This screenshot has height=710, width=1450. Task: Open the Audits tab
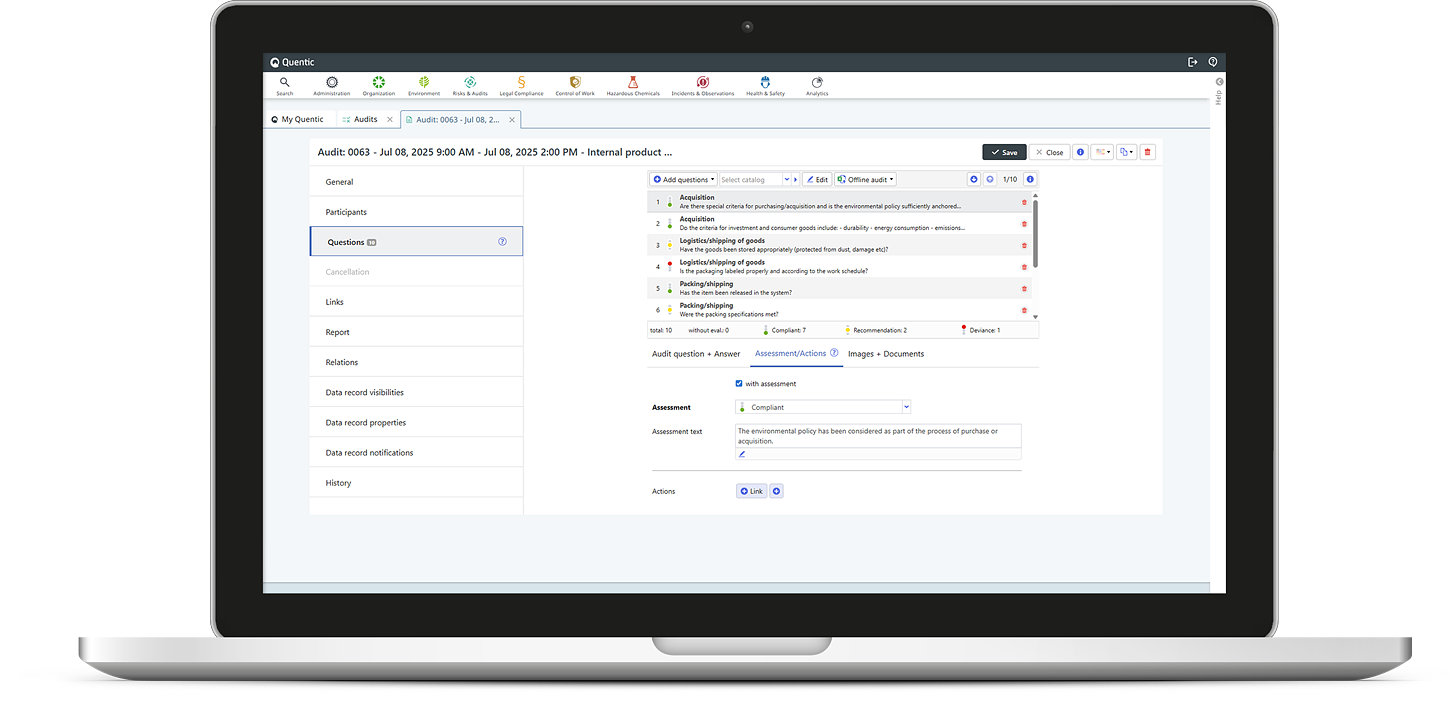(x=367, y=118)
